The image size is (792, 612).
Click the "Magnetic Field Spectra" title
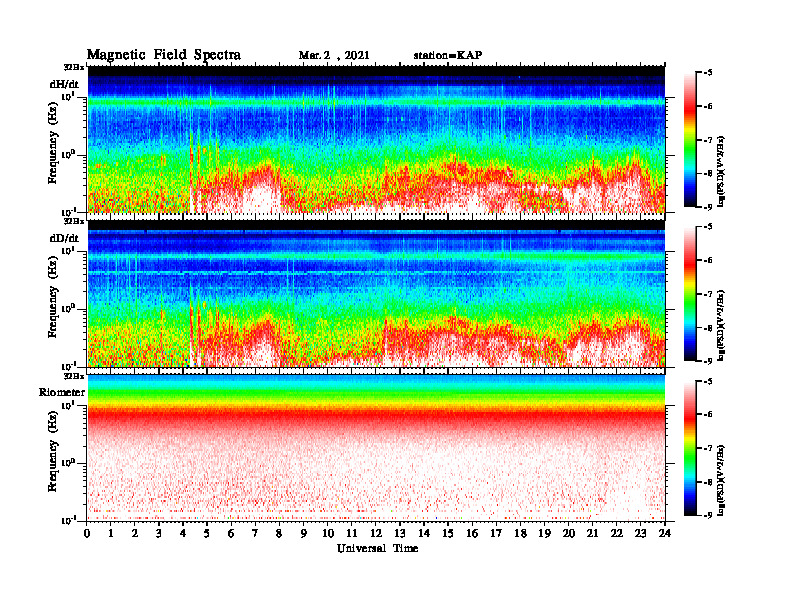[164, 55]
